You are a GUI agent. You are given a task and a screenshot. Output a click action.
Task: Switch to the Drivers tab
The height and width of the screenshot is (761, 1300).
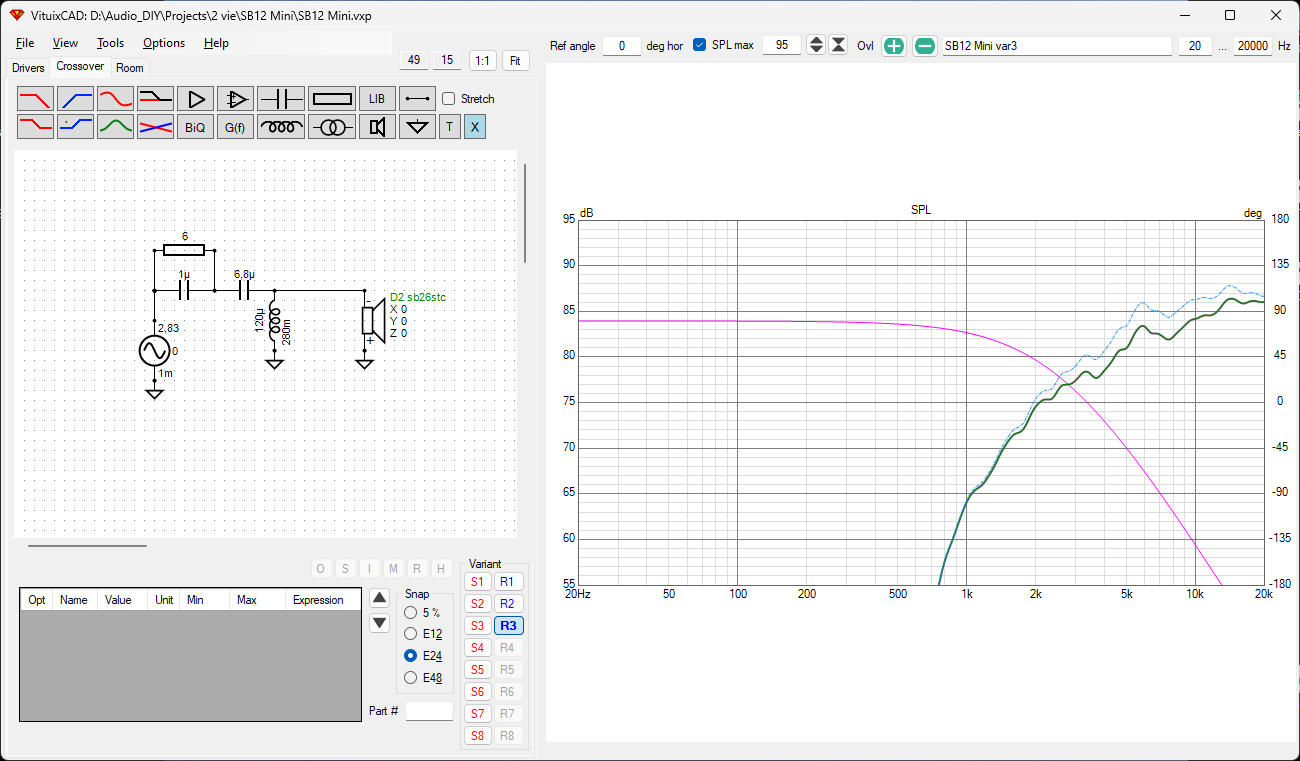[x=28, y=68]
